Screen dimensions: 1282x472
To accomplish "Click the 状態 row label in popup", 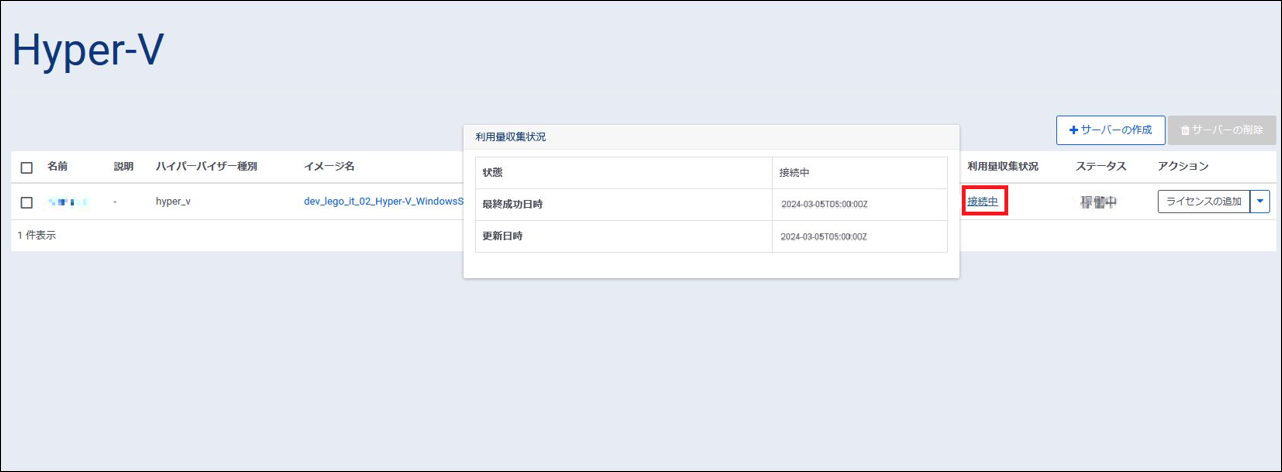I will (x=493, y=173).
